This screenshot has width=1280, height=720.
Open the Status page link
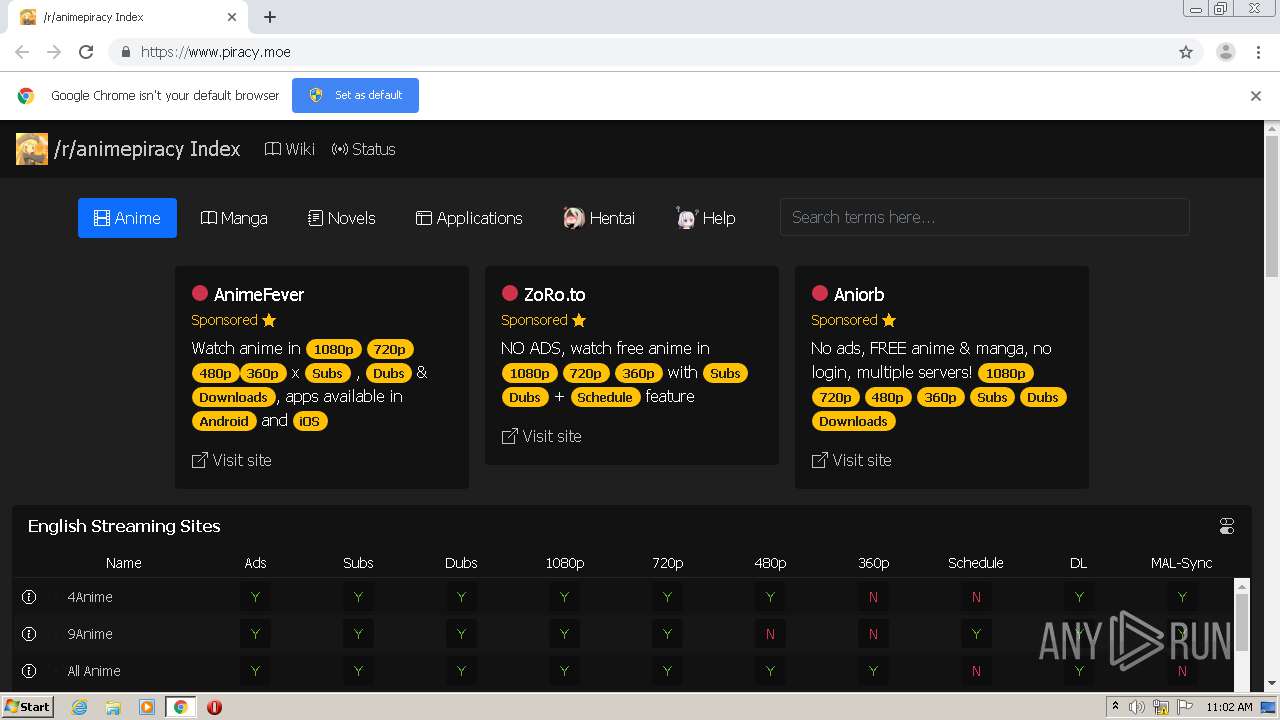pyautogui.click(x=363, y=149)
